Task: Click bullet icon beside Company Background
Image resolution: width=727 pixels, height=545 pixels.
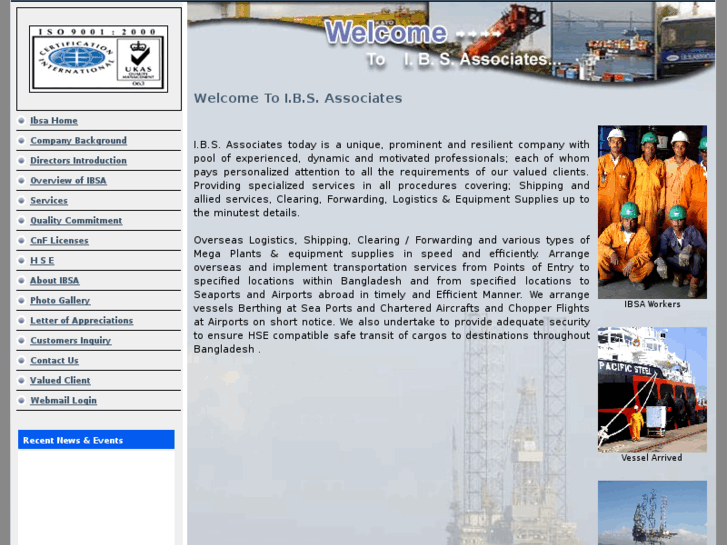Action: [x=21, y=141]
